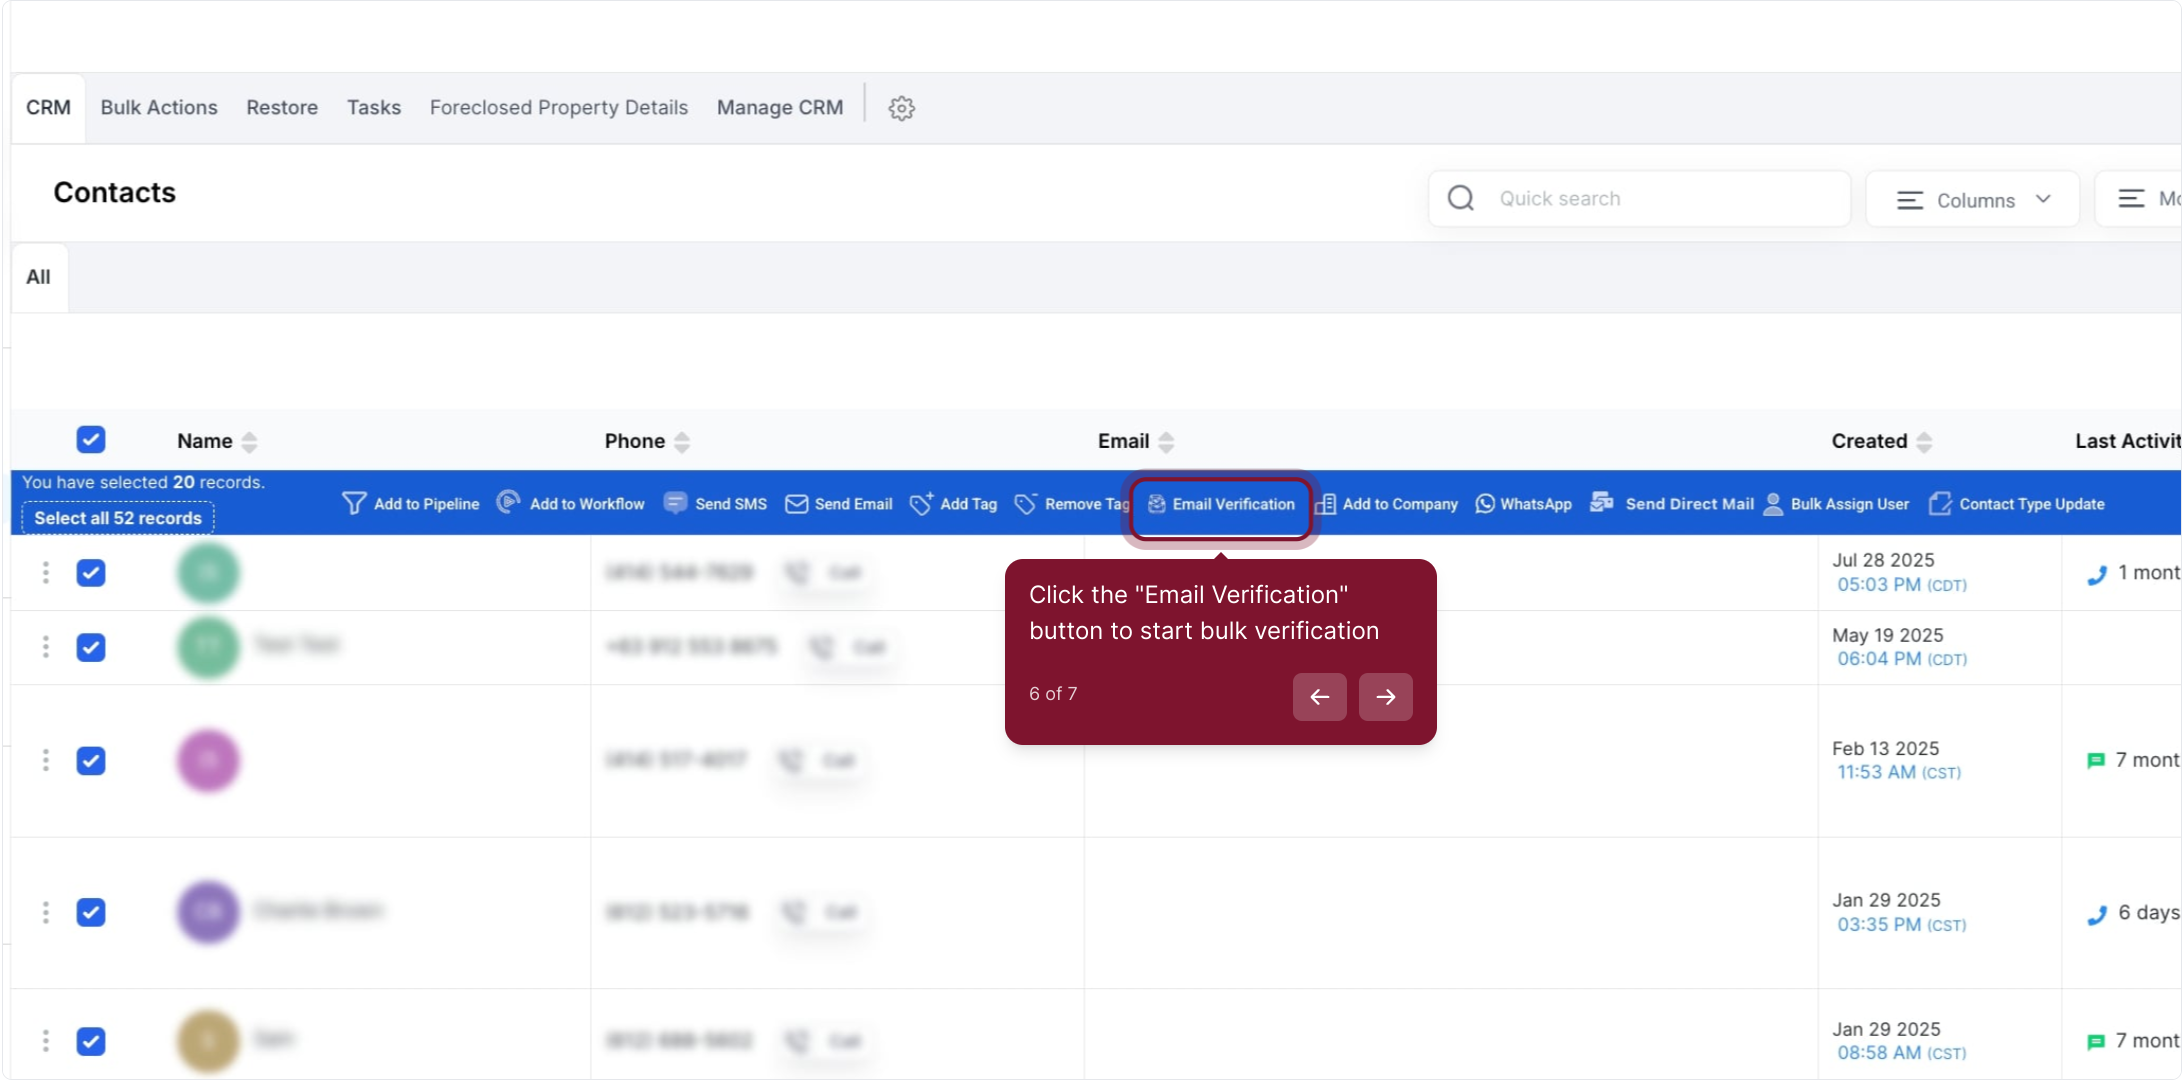Click the Add Tag icon
The width and height of the screenshot is (2184, 1080).
(x=921, y=503)
